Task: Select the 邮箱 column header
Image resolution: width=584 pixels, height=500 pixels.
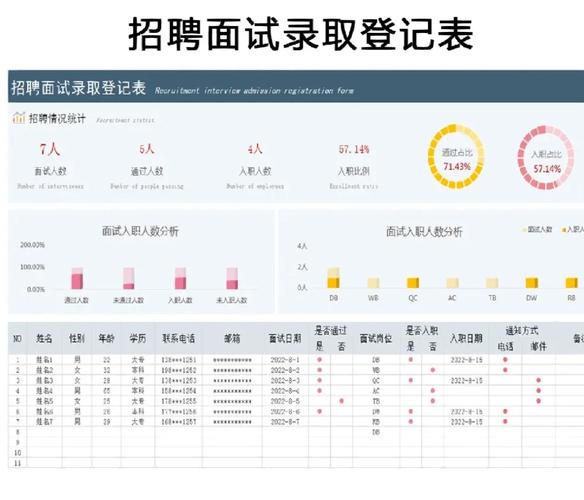Action: click(x=232, y=338)
